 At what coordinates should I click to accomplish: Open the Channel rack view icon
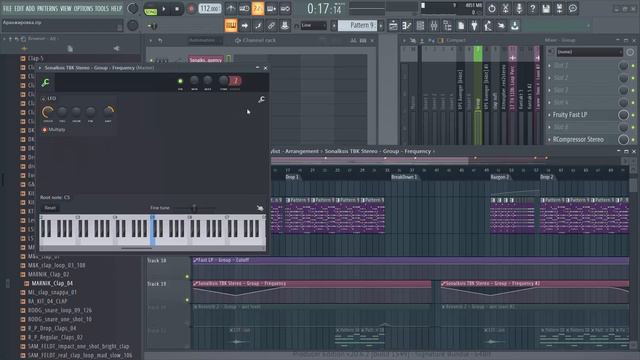click(x=420, y=26)
